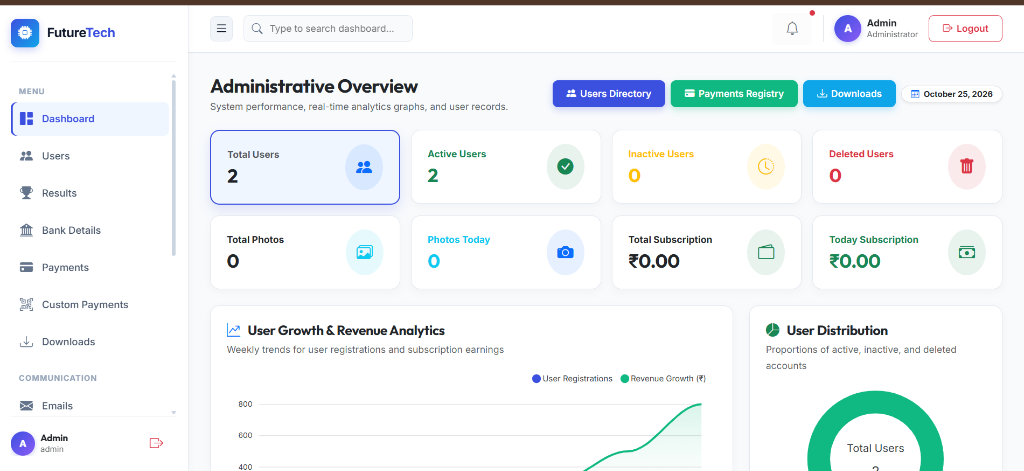
Task: Click the Users Directory button
Action: [x=609, y=93]
